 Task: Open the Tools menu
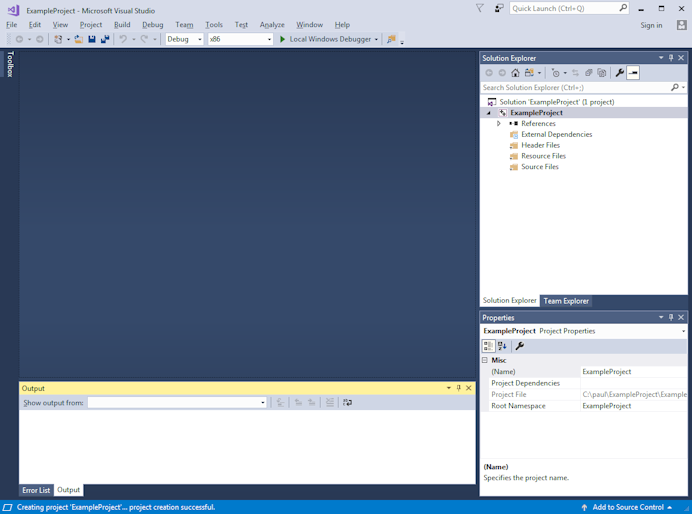click(214, 25)
